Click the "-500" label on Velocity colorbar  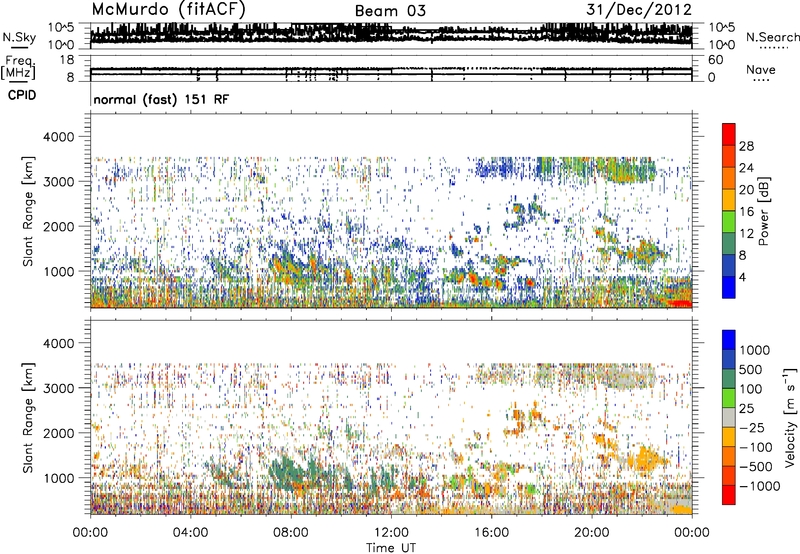(x=755, y=467)
